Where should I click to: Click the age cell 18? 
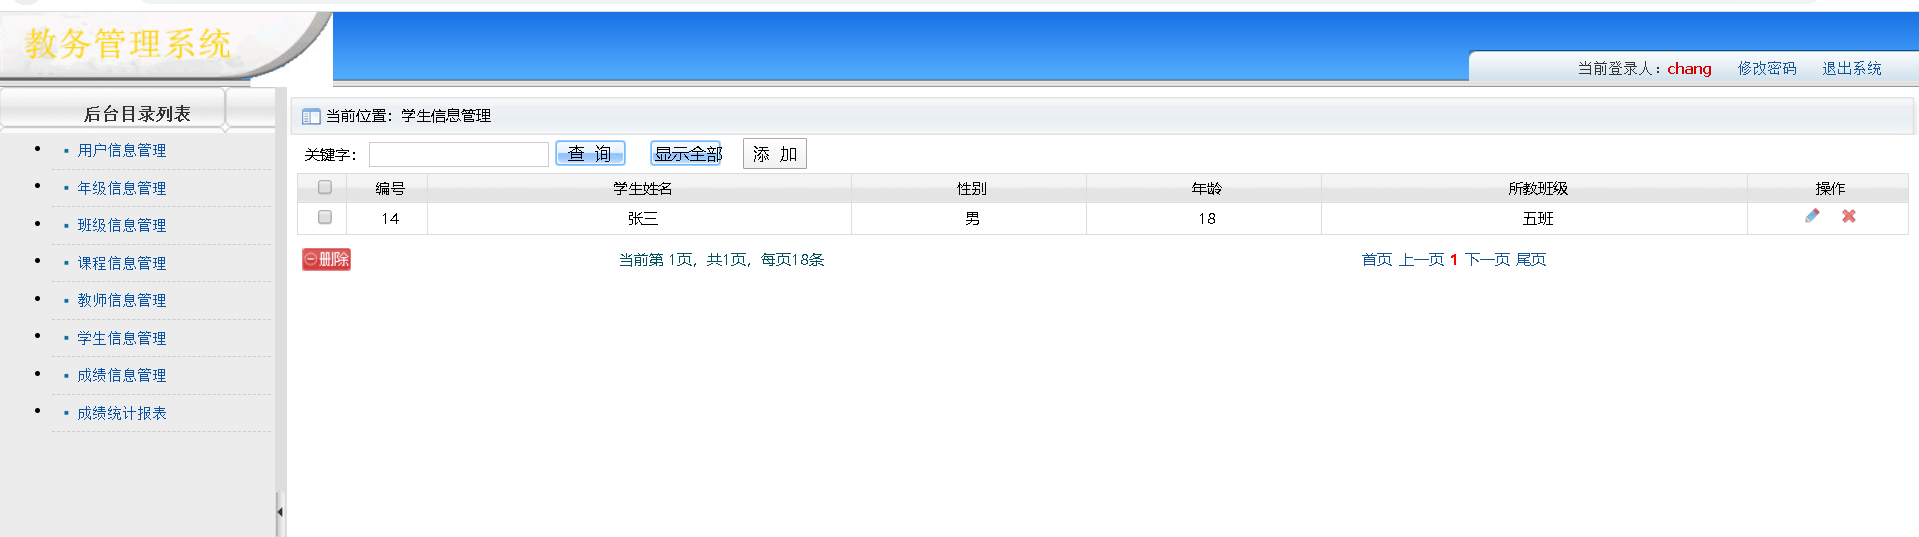pyautogui.click(x=1207, y=218)
